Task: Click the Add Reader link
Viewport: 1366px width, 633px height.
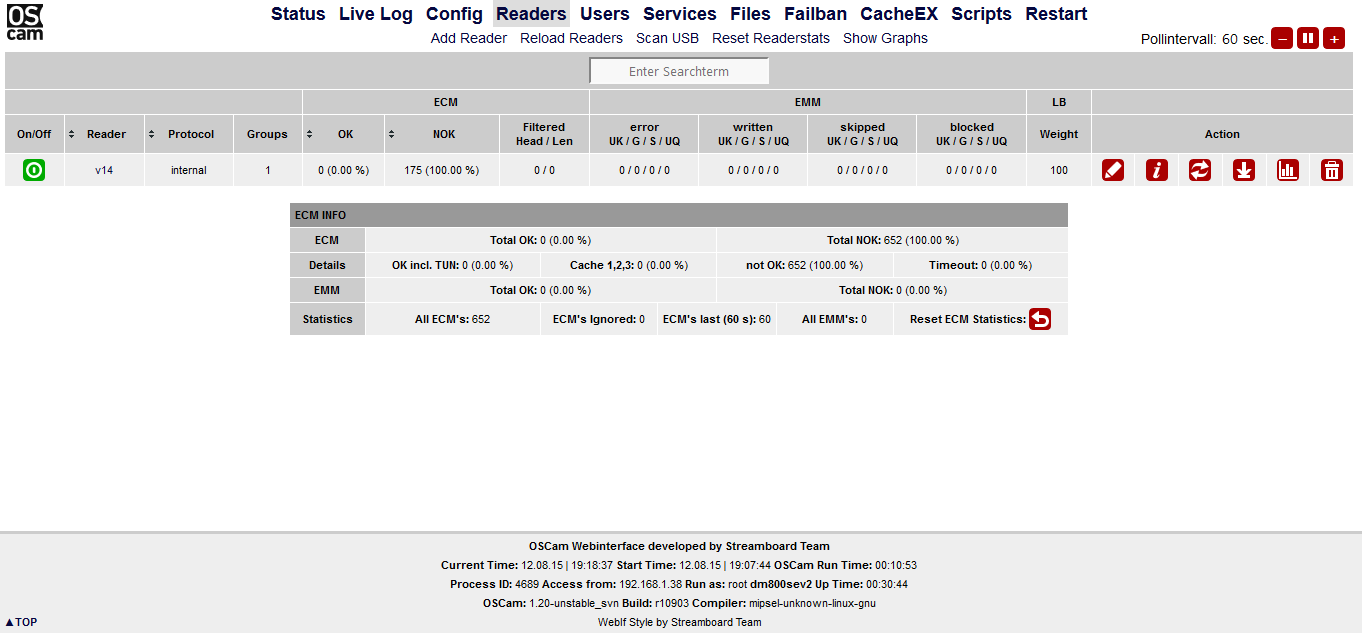Action: click(469, 38)
